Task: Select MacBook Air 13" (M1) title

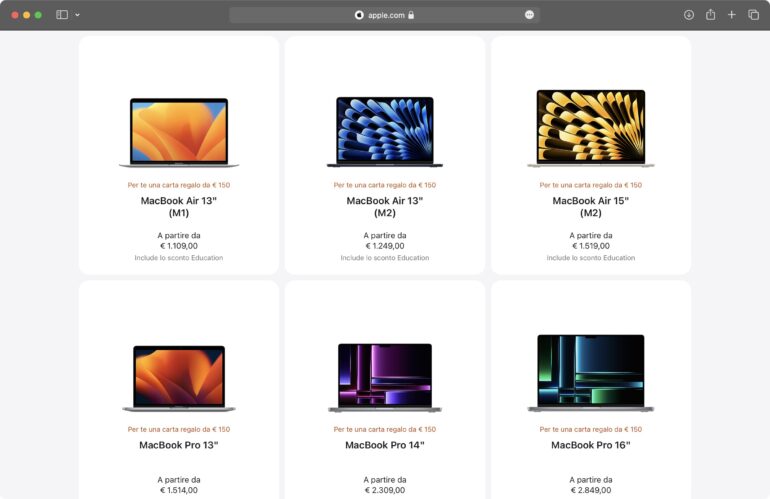Action: click(179, 207)
